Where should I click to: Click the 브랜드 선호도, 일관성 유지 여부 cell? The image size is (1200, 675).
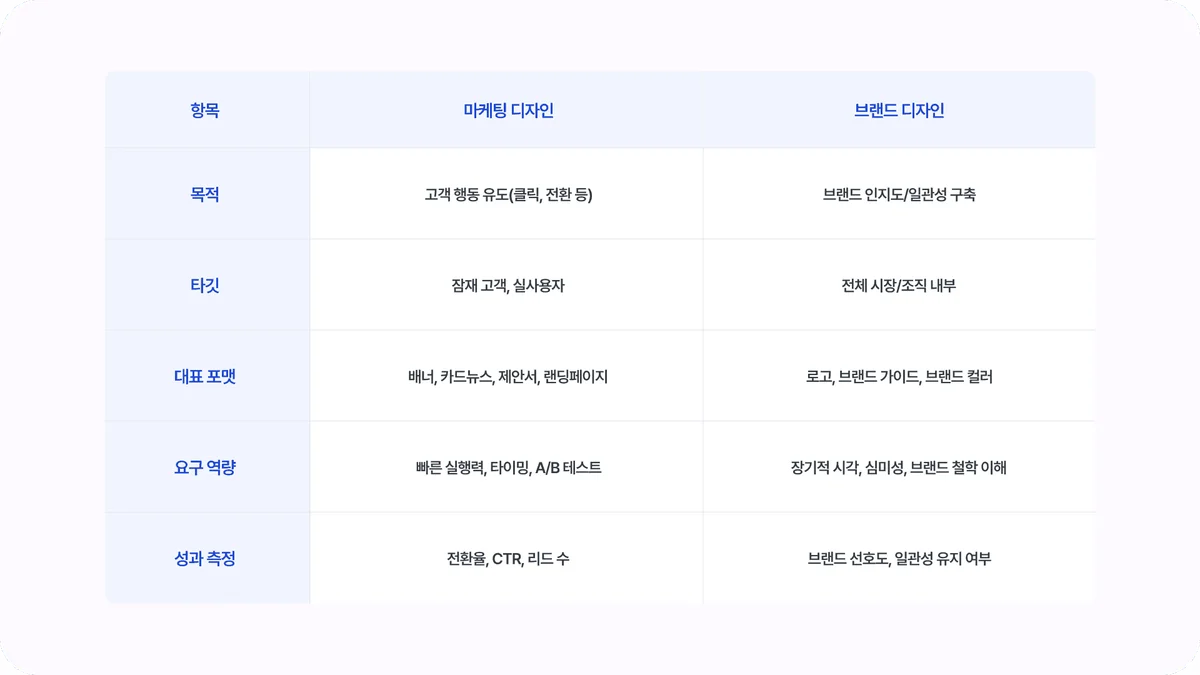point(899,559)
